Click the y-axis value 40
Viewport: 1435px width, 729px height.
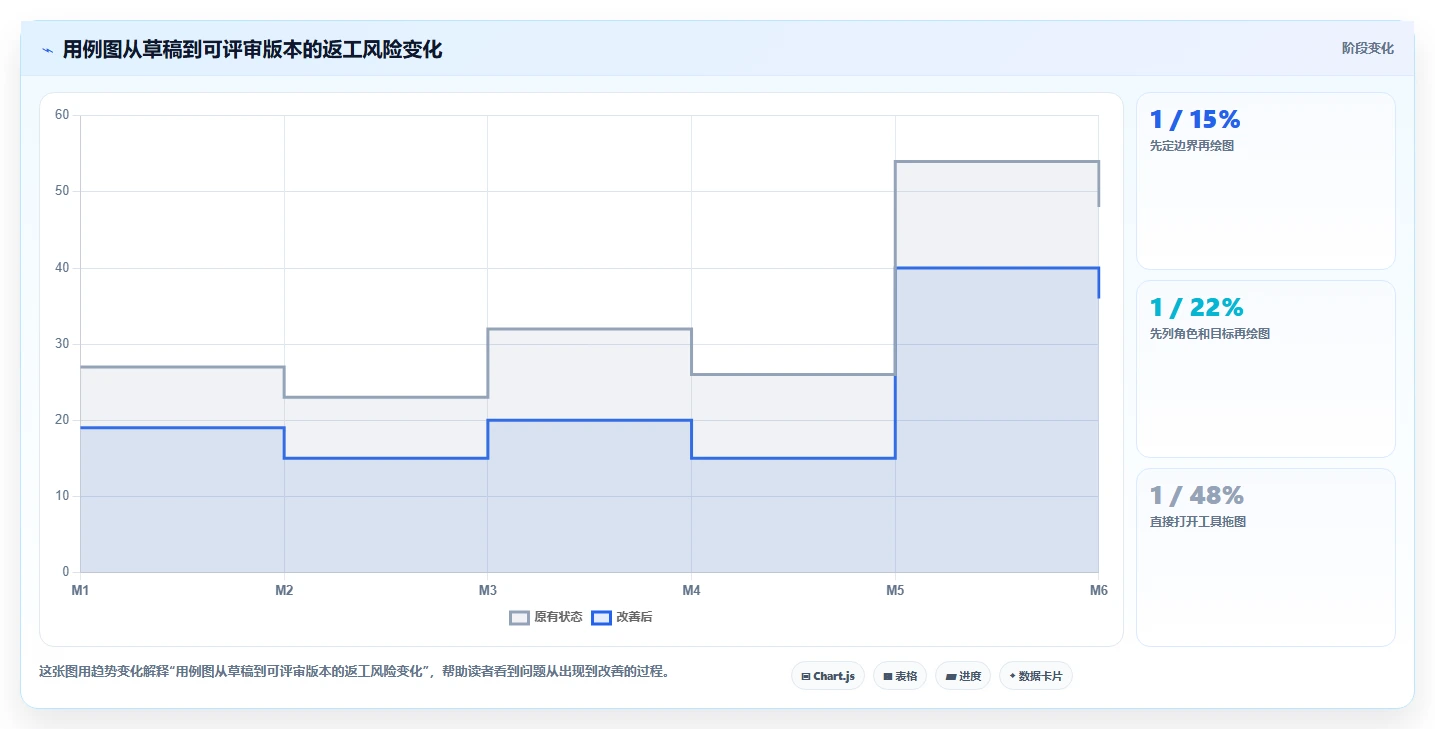pos(62,268)
